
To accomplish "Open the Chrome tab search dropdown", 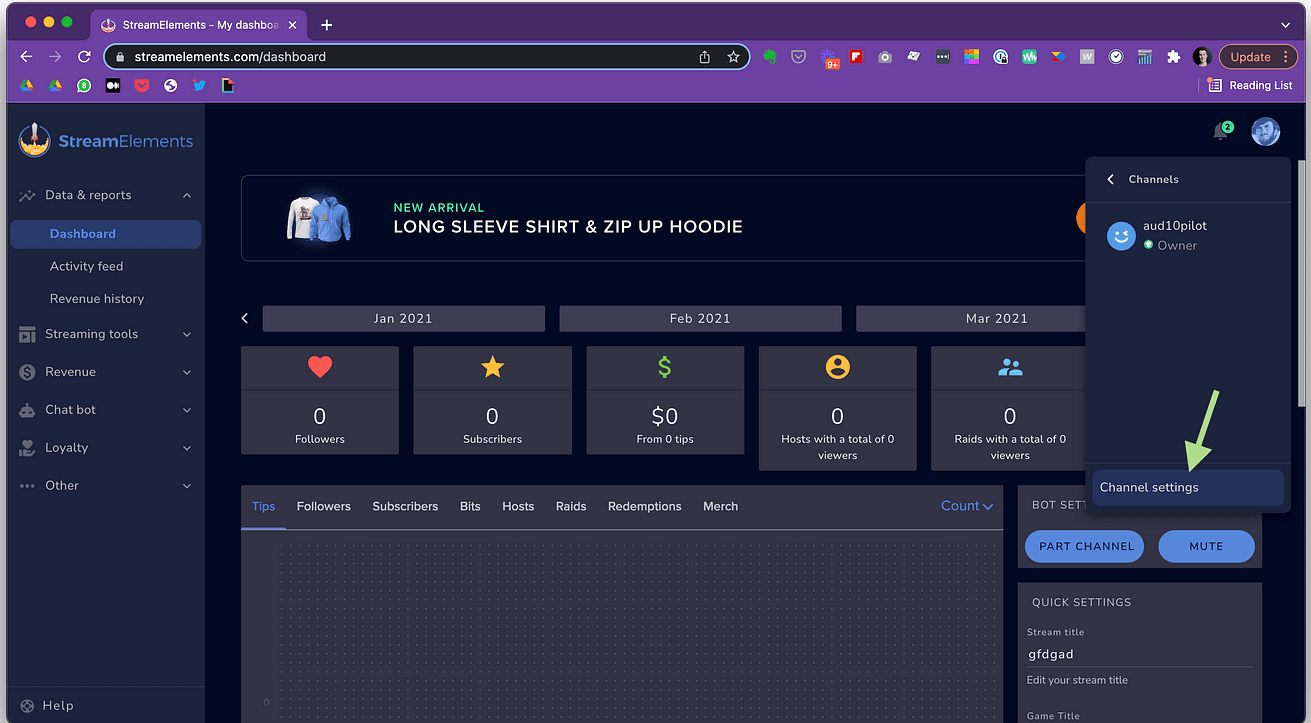I will click(1285, 25).
